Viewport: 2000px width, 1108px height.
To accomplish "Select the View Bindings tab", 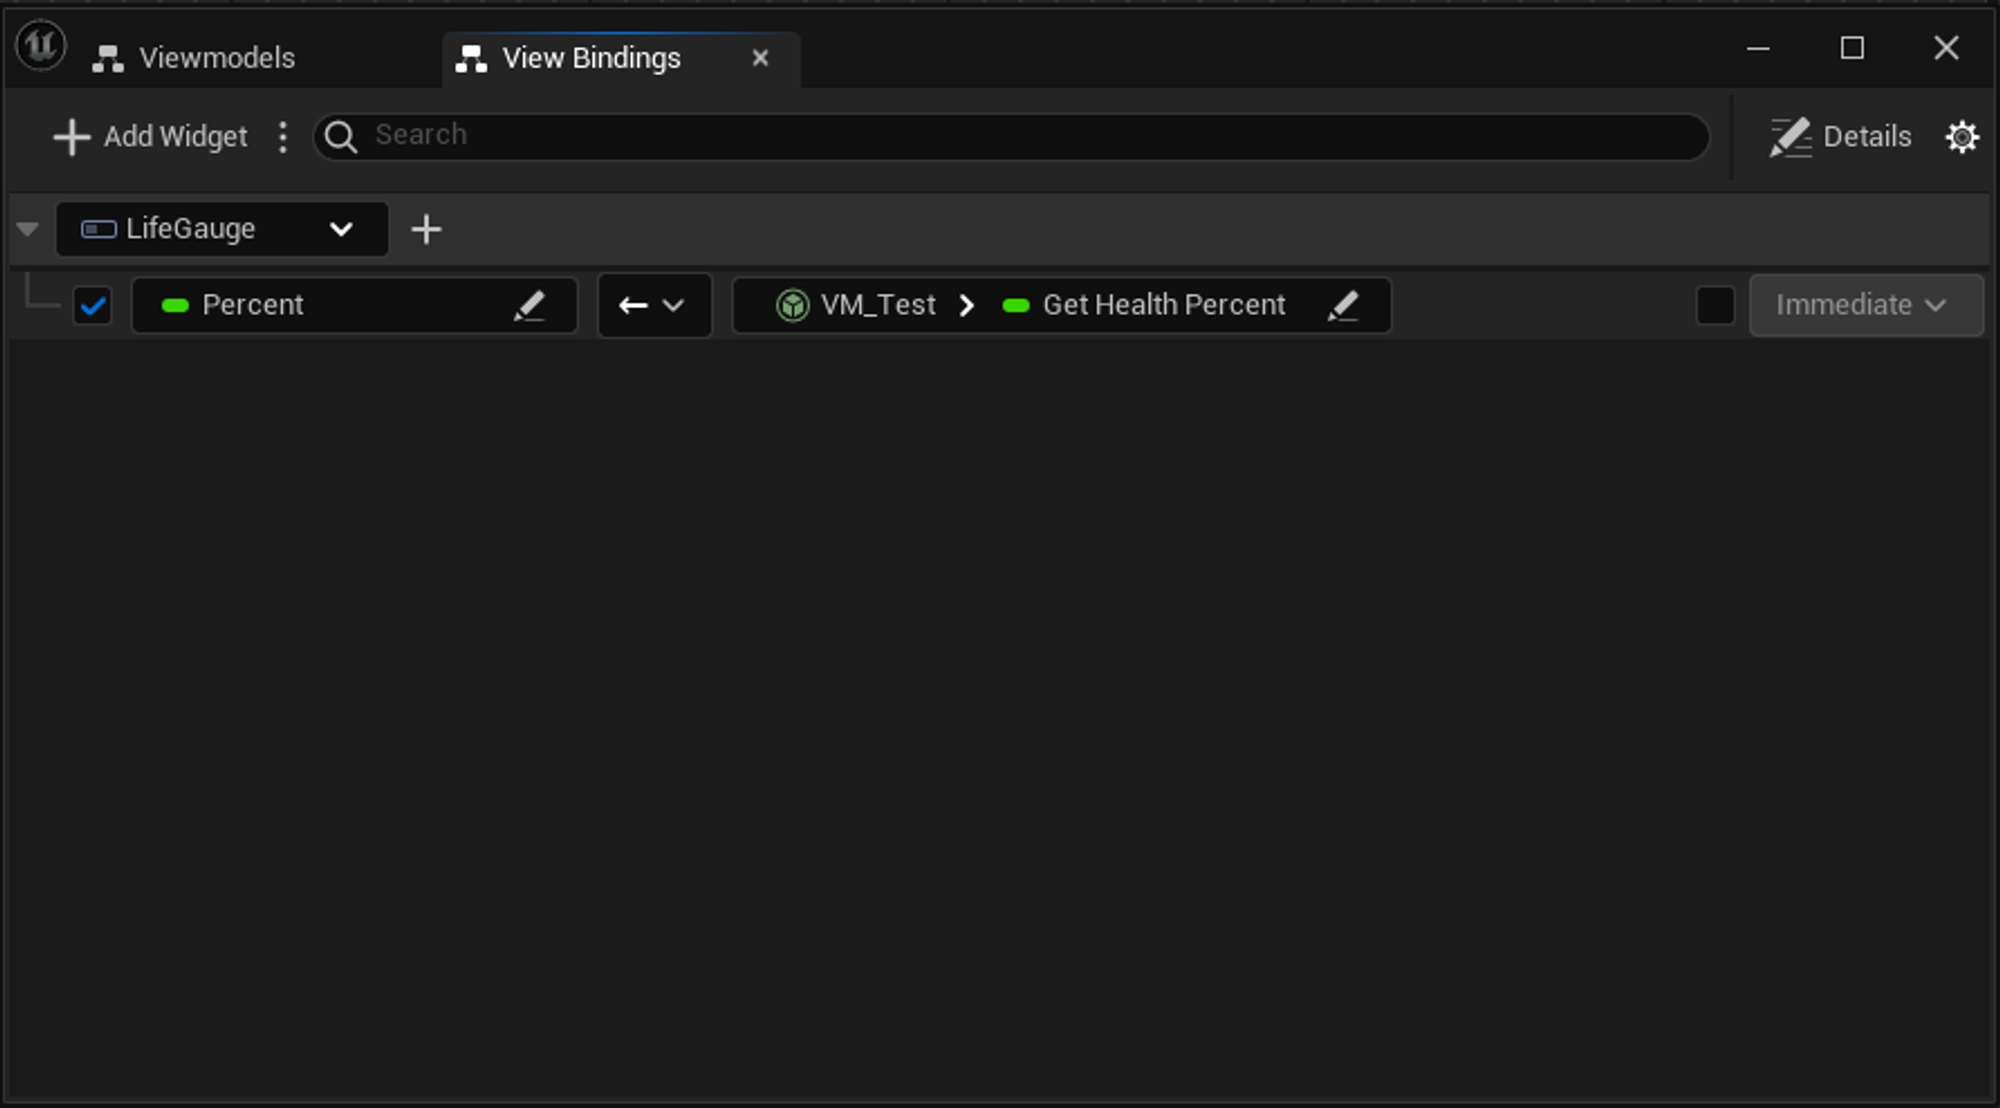I will pos(590,58).
